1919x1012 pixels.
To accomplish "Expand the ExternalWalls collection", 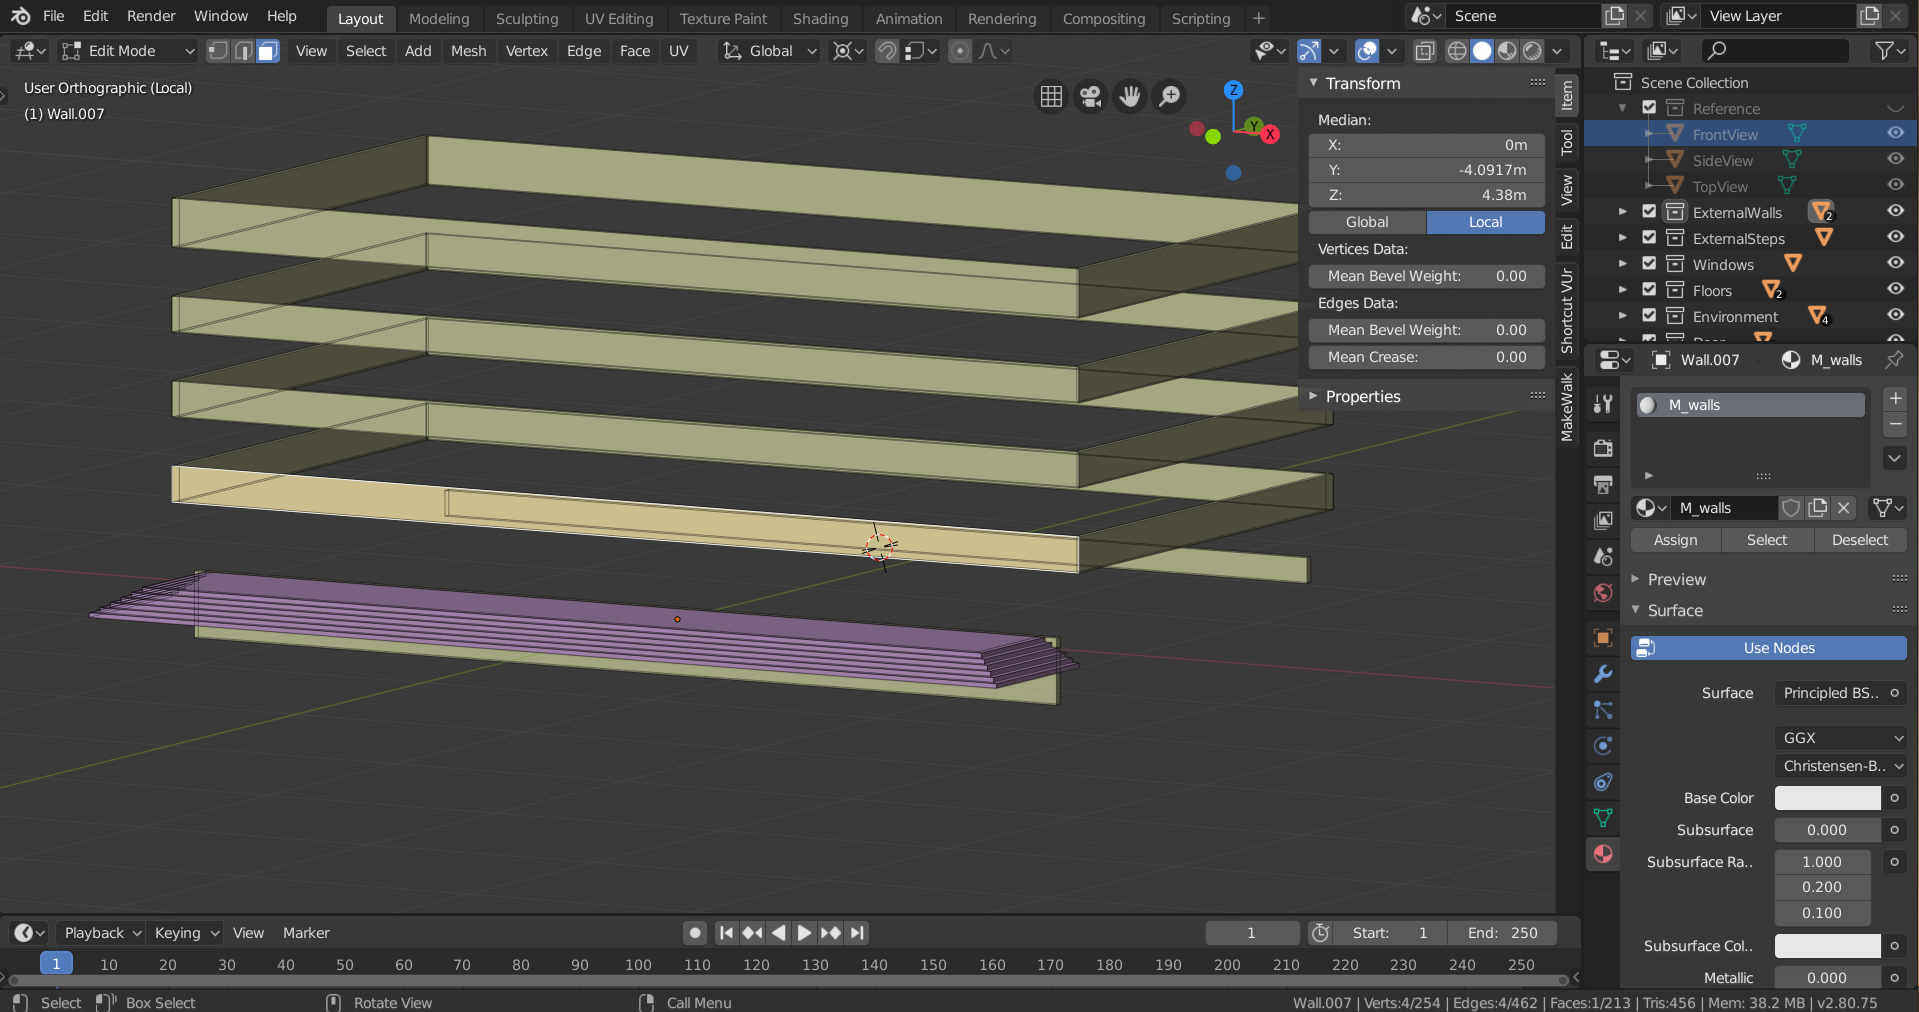I will [x=1621, y=211].
